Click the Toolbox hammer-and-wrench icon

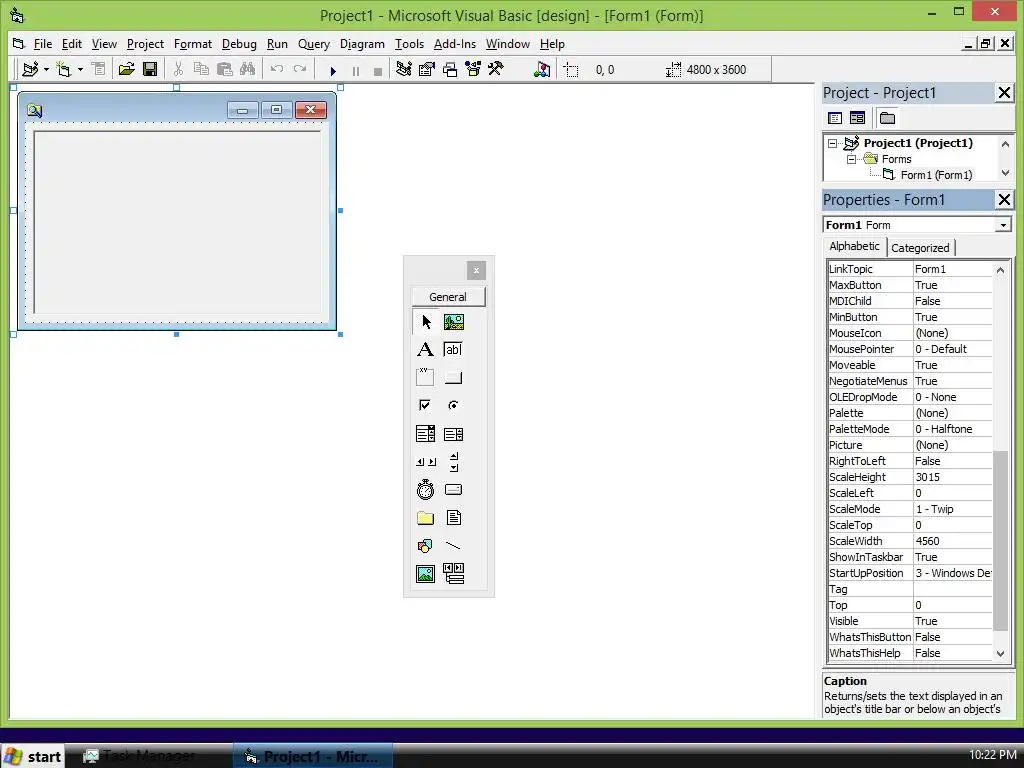coord(496,69)
